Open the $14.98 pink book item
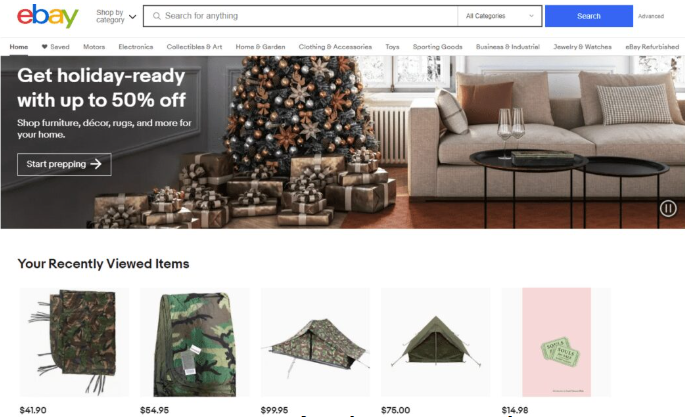The width and height of the screenshot is (685, 417). [556, 342]
